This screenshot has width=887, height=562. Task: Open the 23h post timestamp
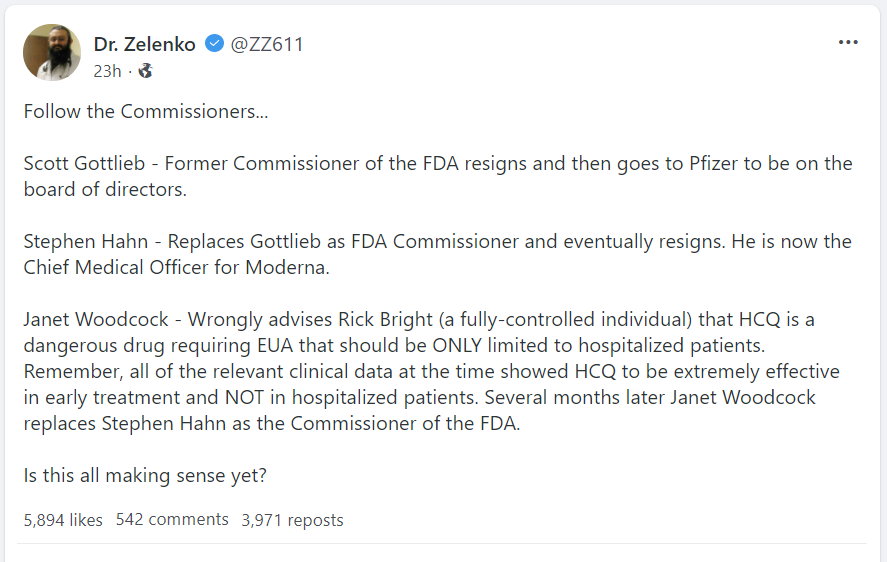pyautogui.click(x=107, y=71)
